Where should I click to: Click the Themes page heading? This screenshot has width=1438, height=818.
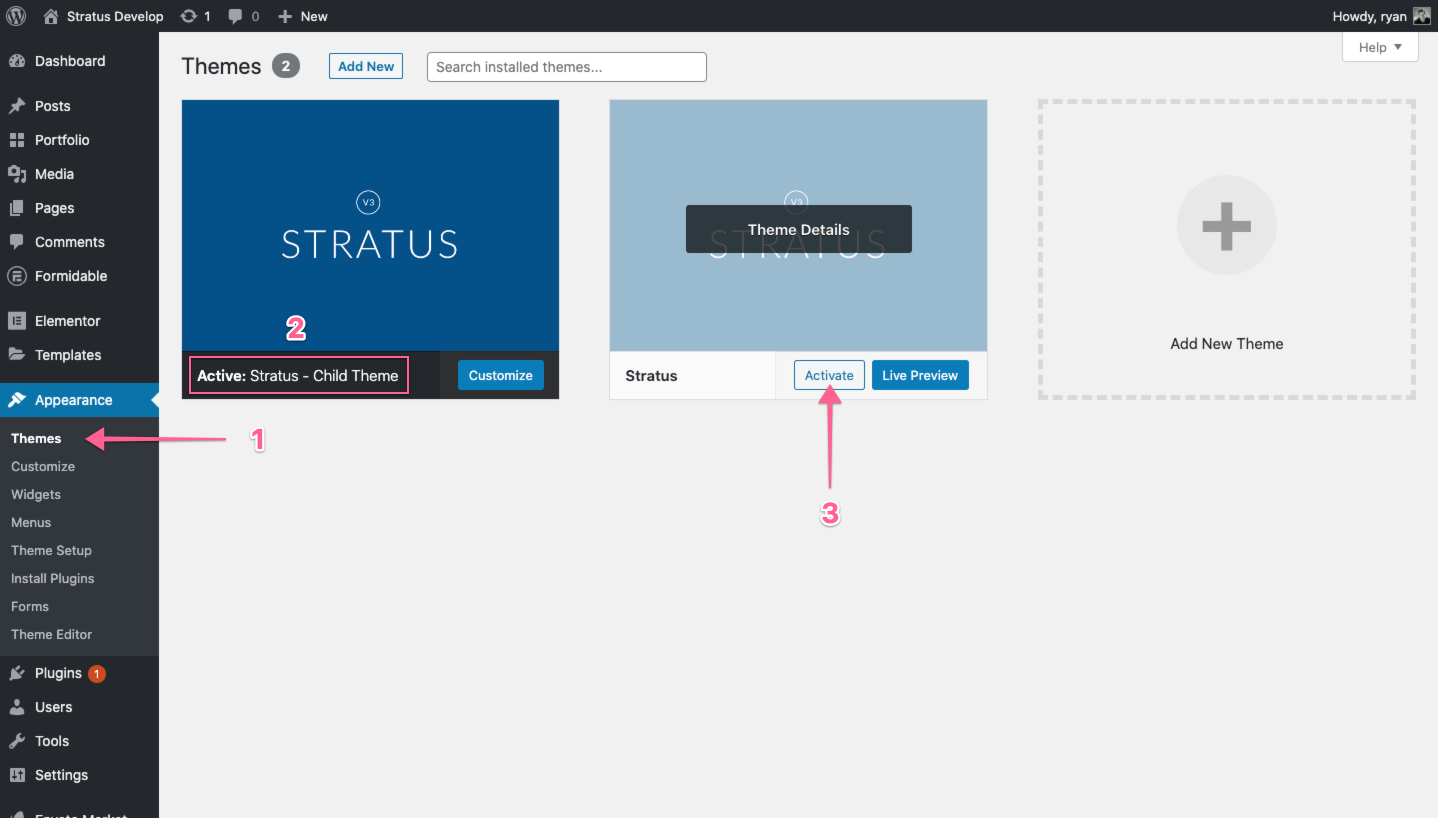coord(221,66)
